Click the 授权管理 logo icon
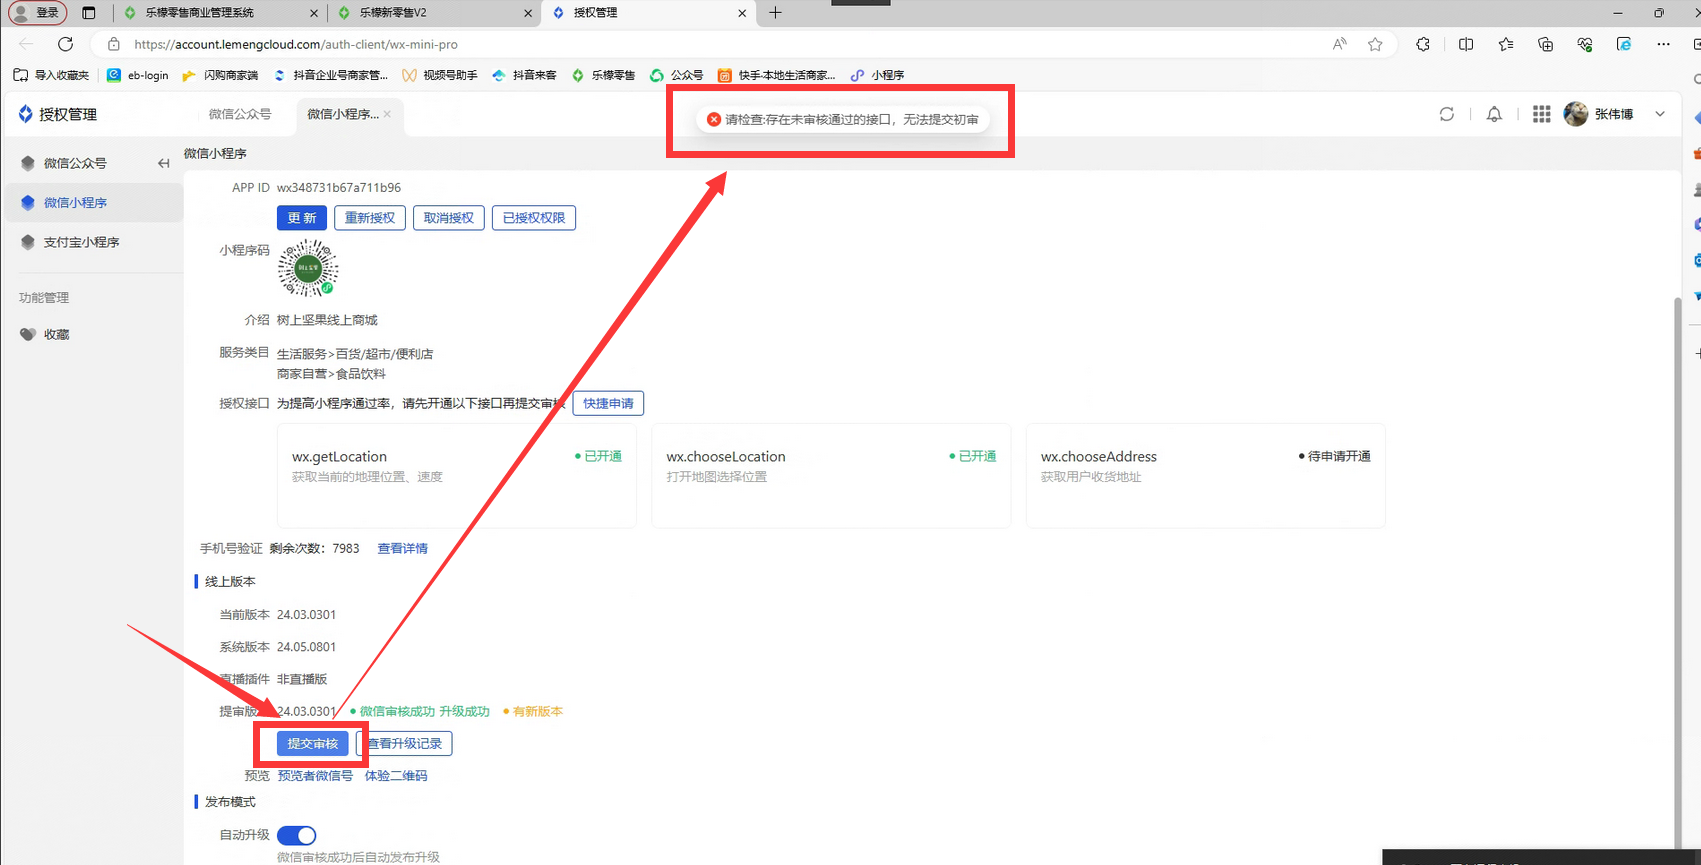1701x865 pixels. click(x=26, y=114)
